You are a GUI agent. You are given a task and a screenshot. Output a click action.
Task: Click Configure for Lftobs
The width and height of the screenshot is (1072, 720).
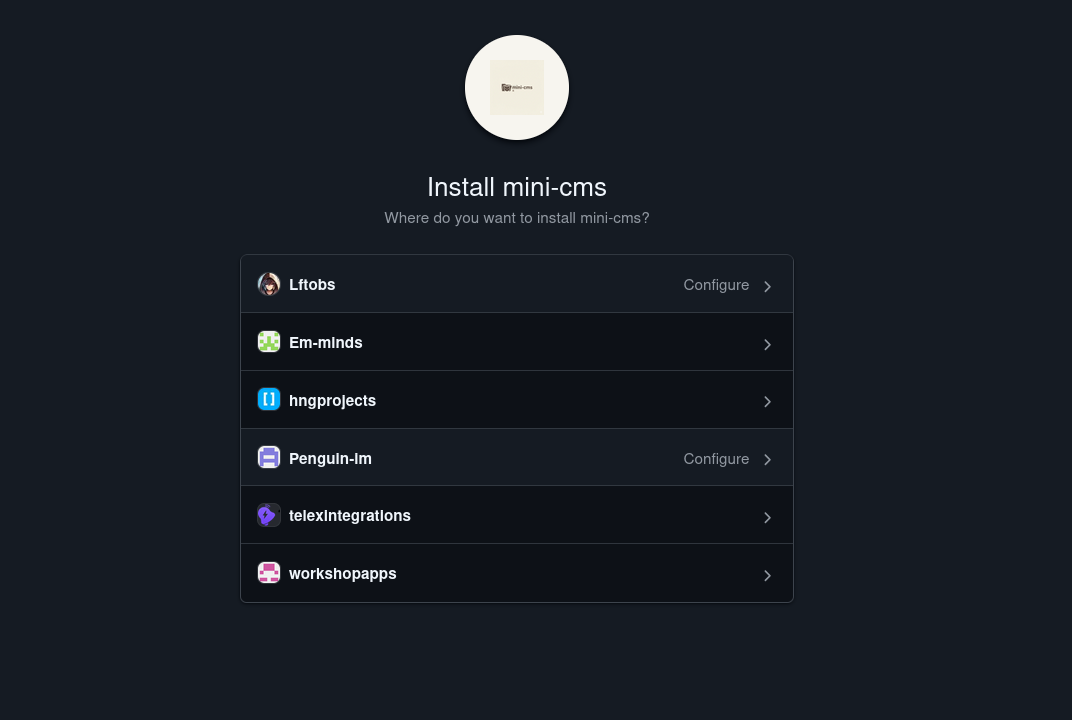[716, 284]
